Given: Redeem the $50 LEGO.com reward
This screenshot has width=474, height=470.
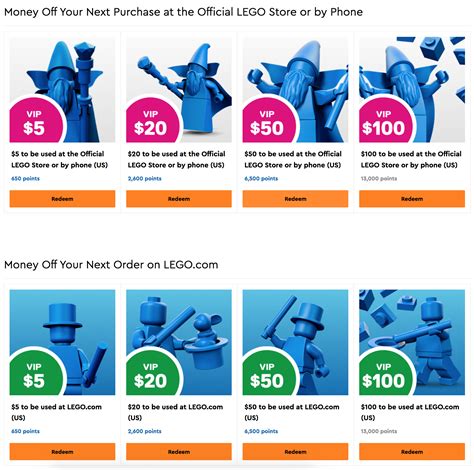Looking at the screenshot, I should (295, 452).
